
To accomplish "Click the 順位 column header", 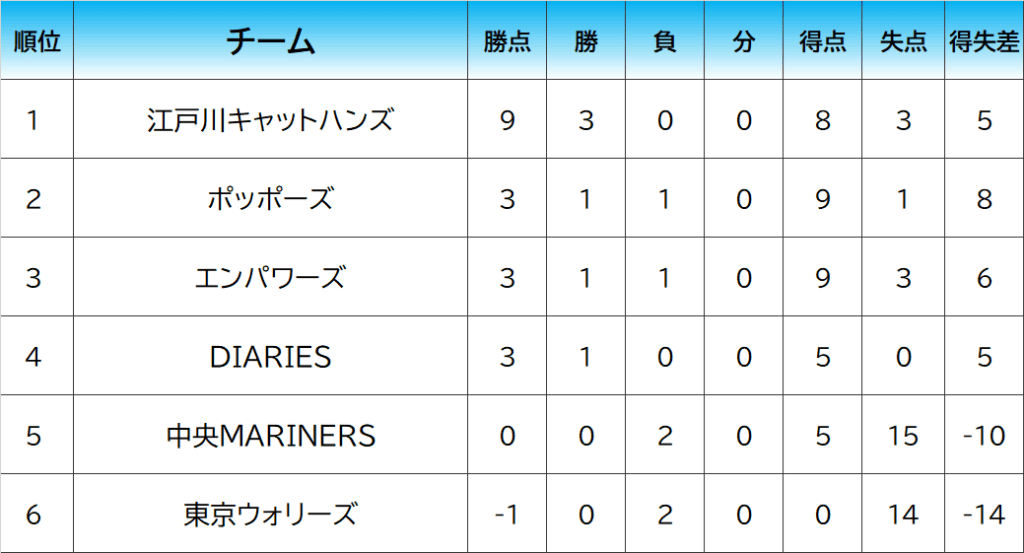I will [37, 40].
